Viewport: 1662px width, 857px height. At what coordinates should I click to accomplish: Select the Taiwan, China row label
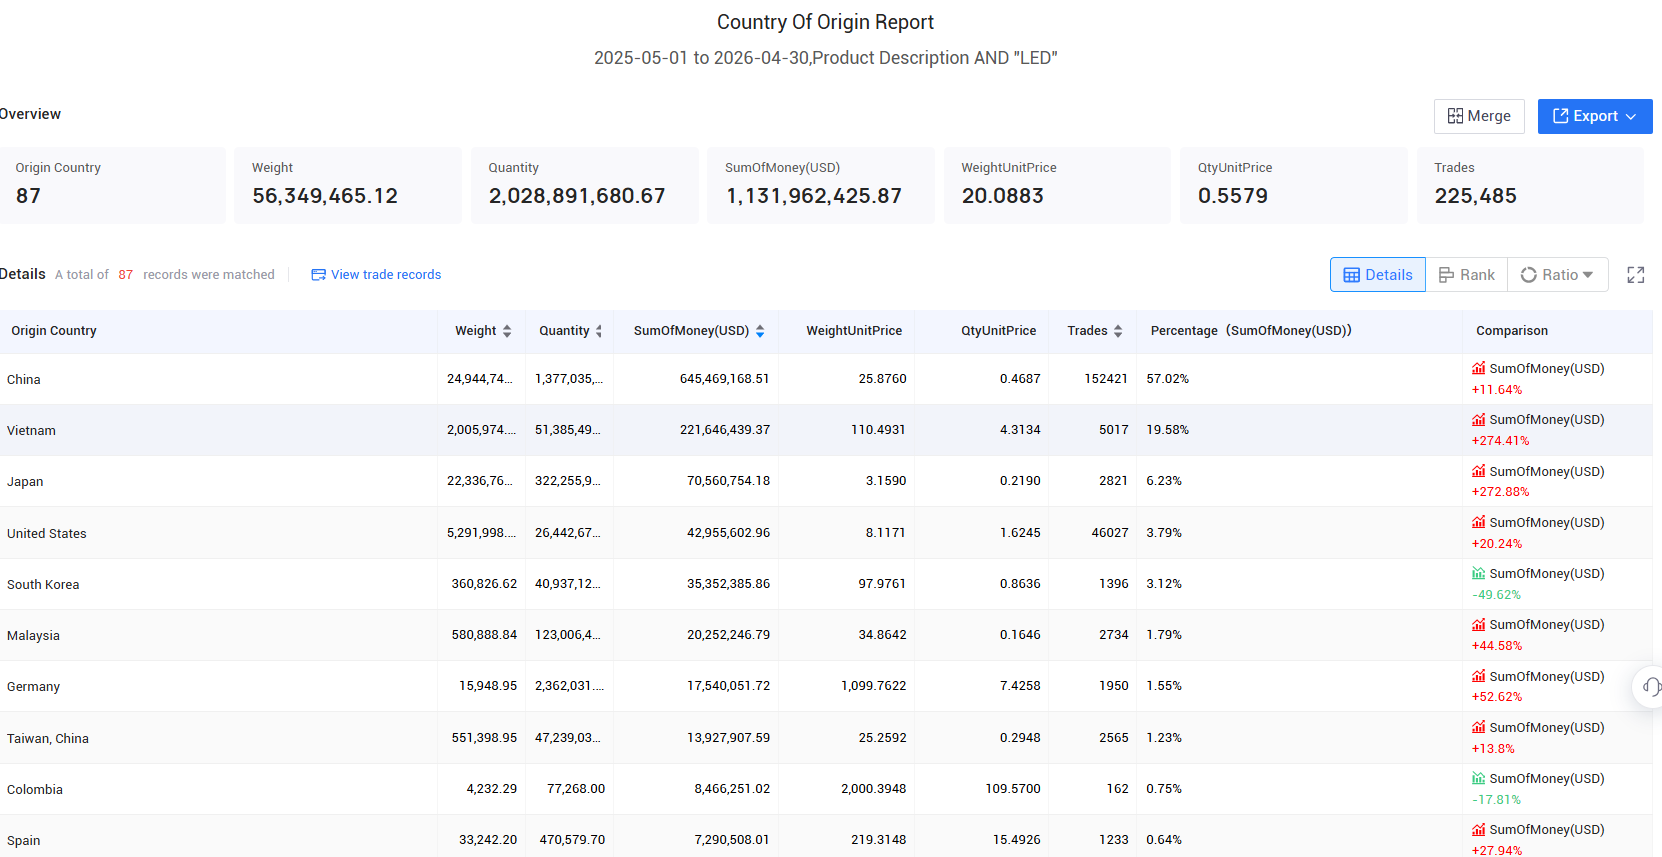pos(48,739)
